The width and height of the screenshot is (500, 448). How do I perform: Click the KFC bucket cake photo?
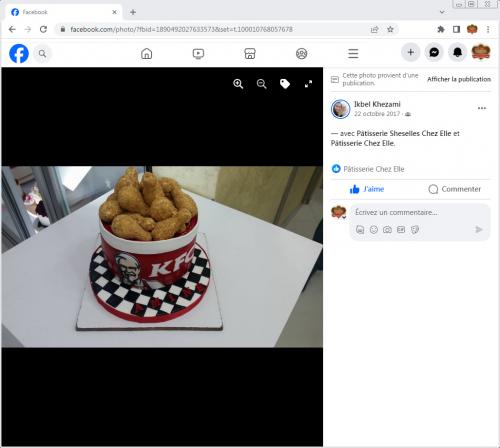[x=162, y=257]
